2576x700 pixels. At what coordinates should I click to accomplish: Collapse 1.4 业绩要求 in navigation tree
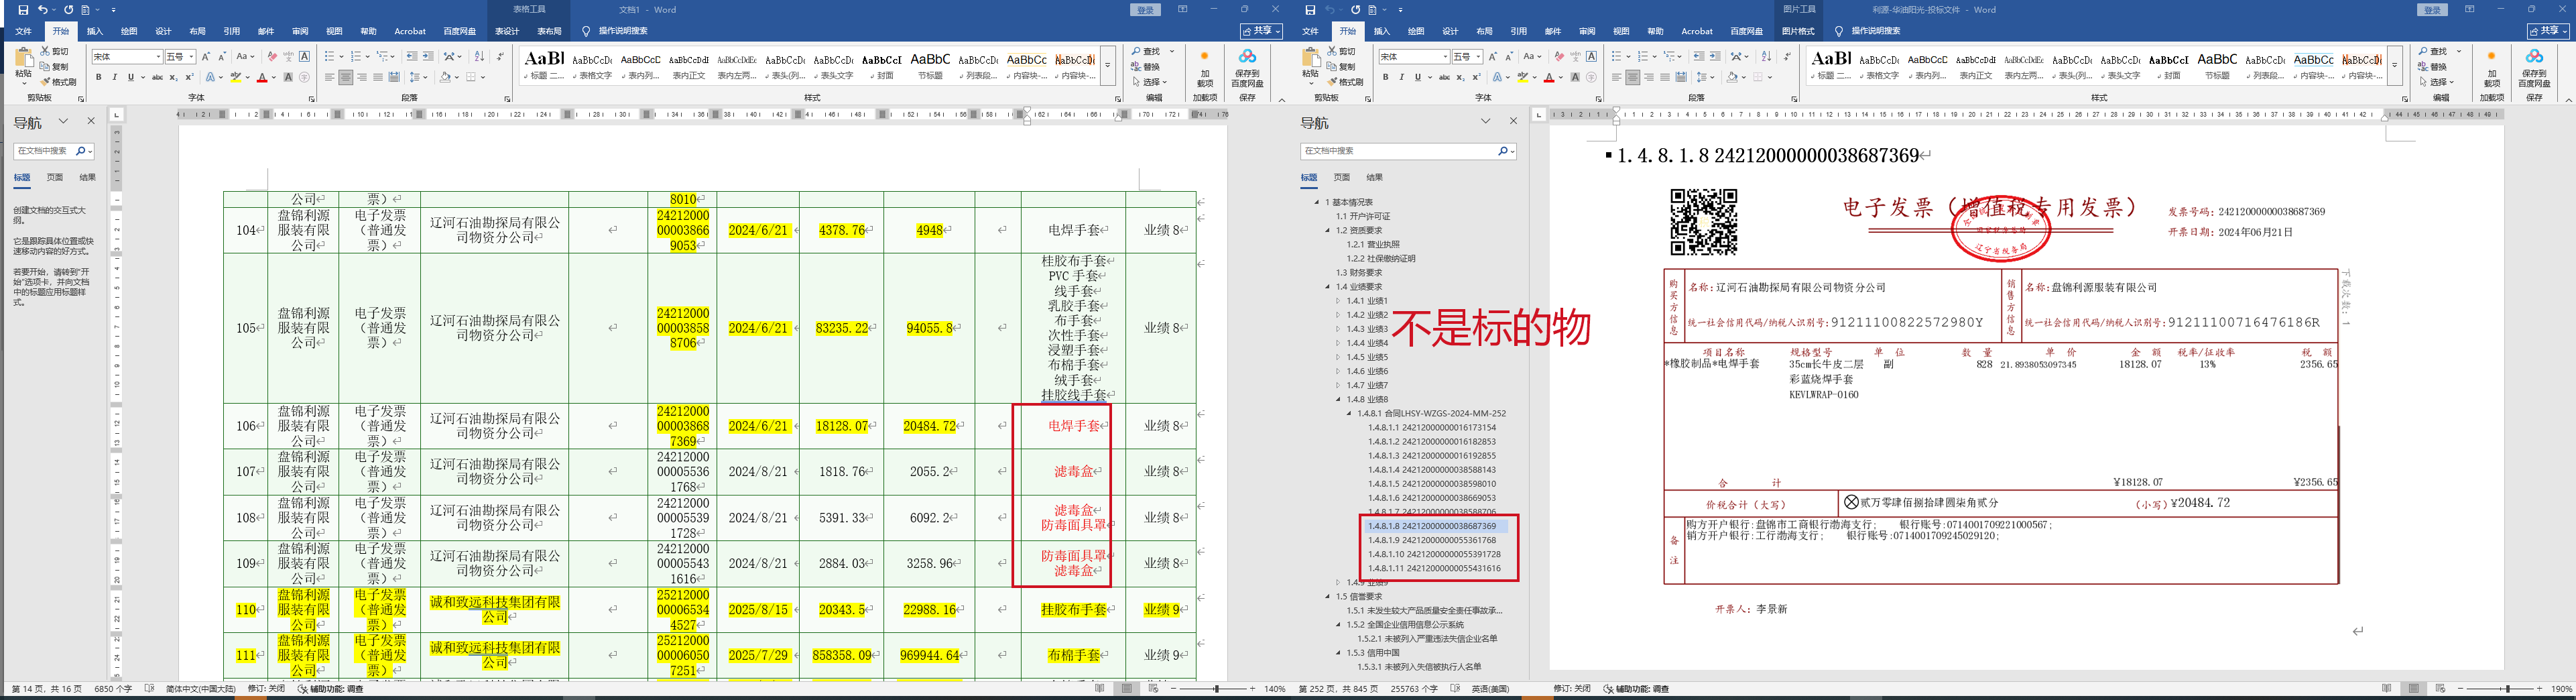pyautogui.click(x=1328, y=287)
